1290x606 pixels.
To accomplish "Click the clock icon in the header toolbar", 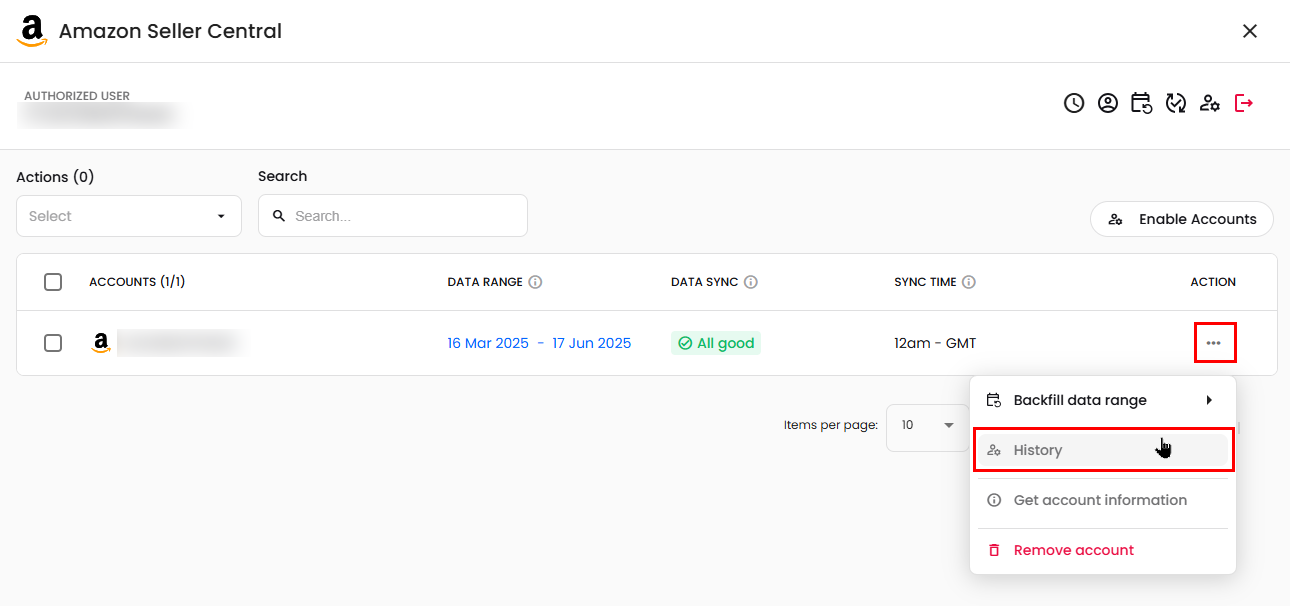I will [1074, 103].
